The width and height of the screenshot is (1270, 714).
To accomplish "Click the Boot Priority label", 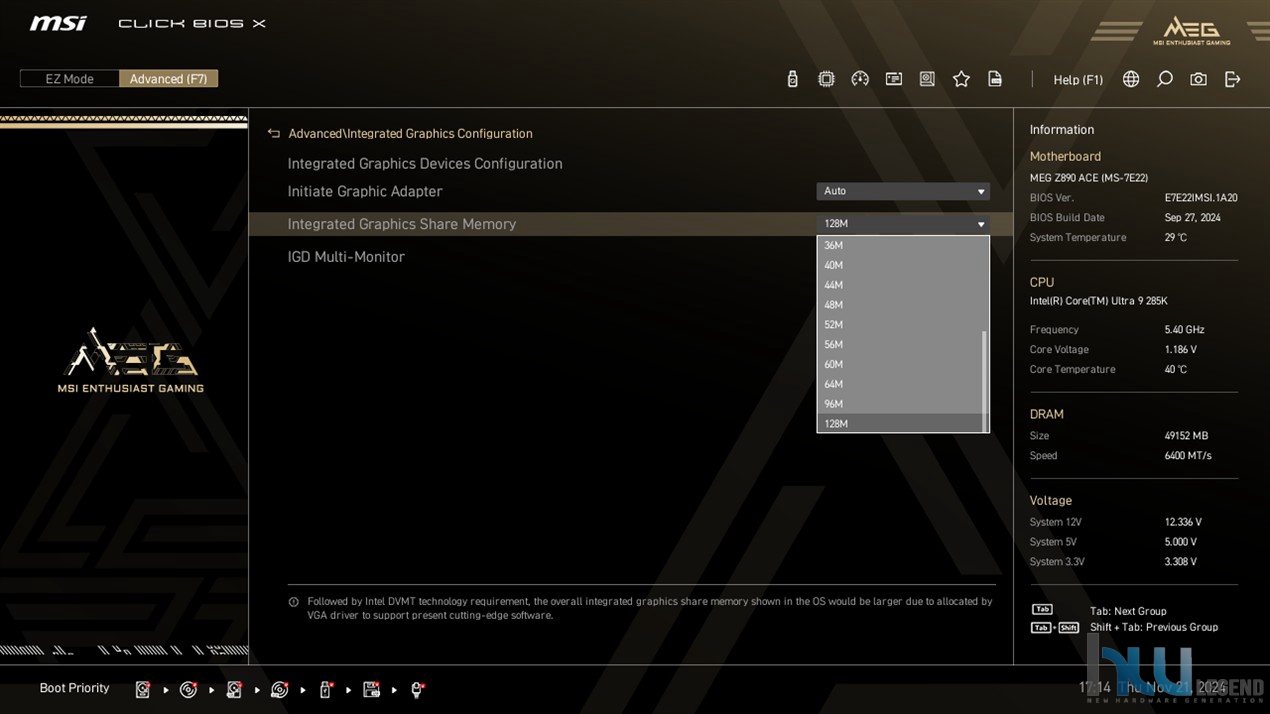I will click(x=74, y=688).
